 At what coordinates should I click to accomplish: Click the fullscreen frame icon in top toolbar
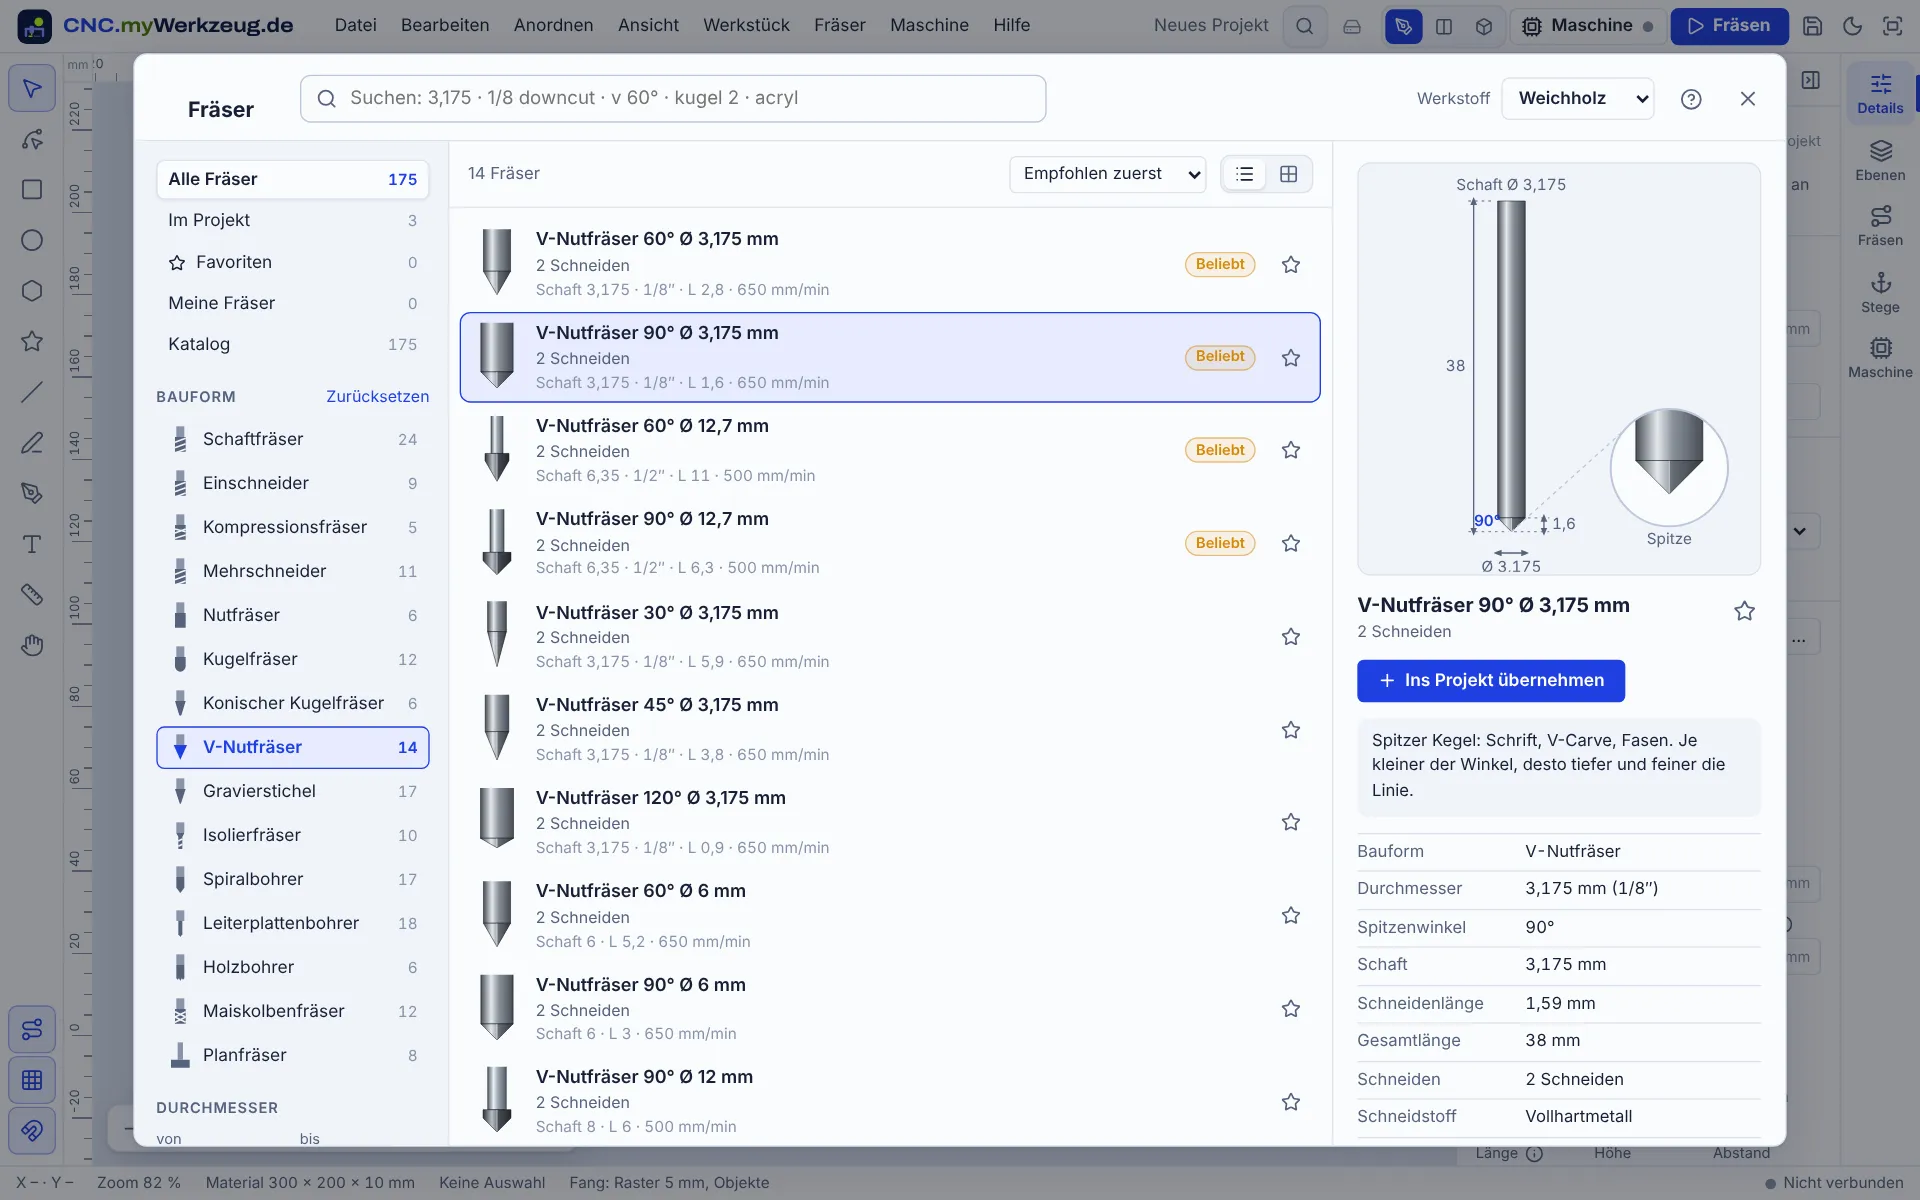click(1892, 26)
